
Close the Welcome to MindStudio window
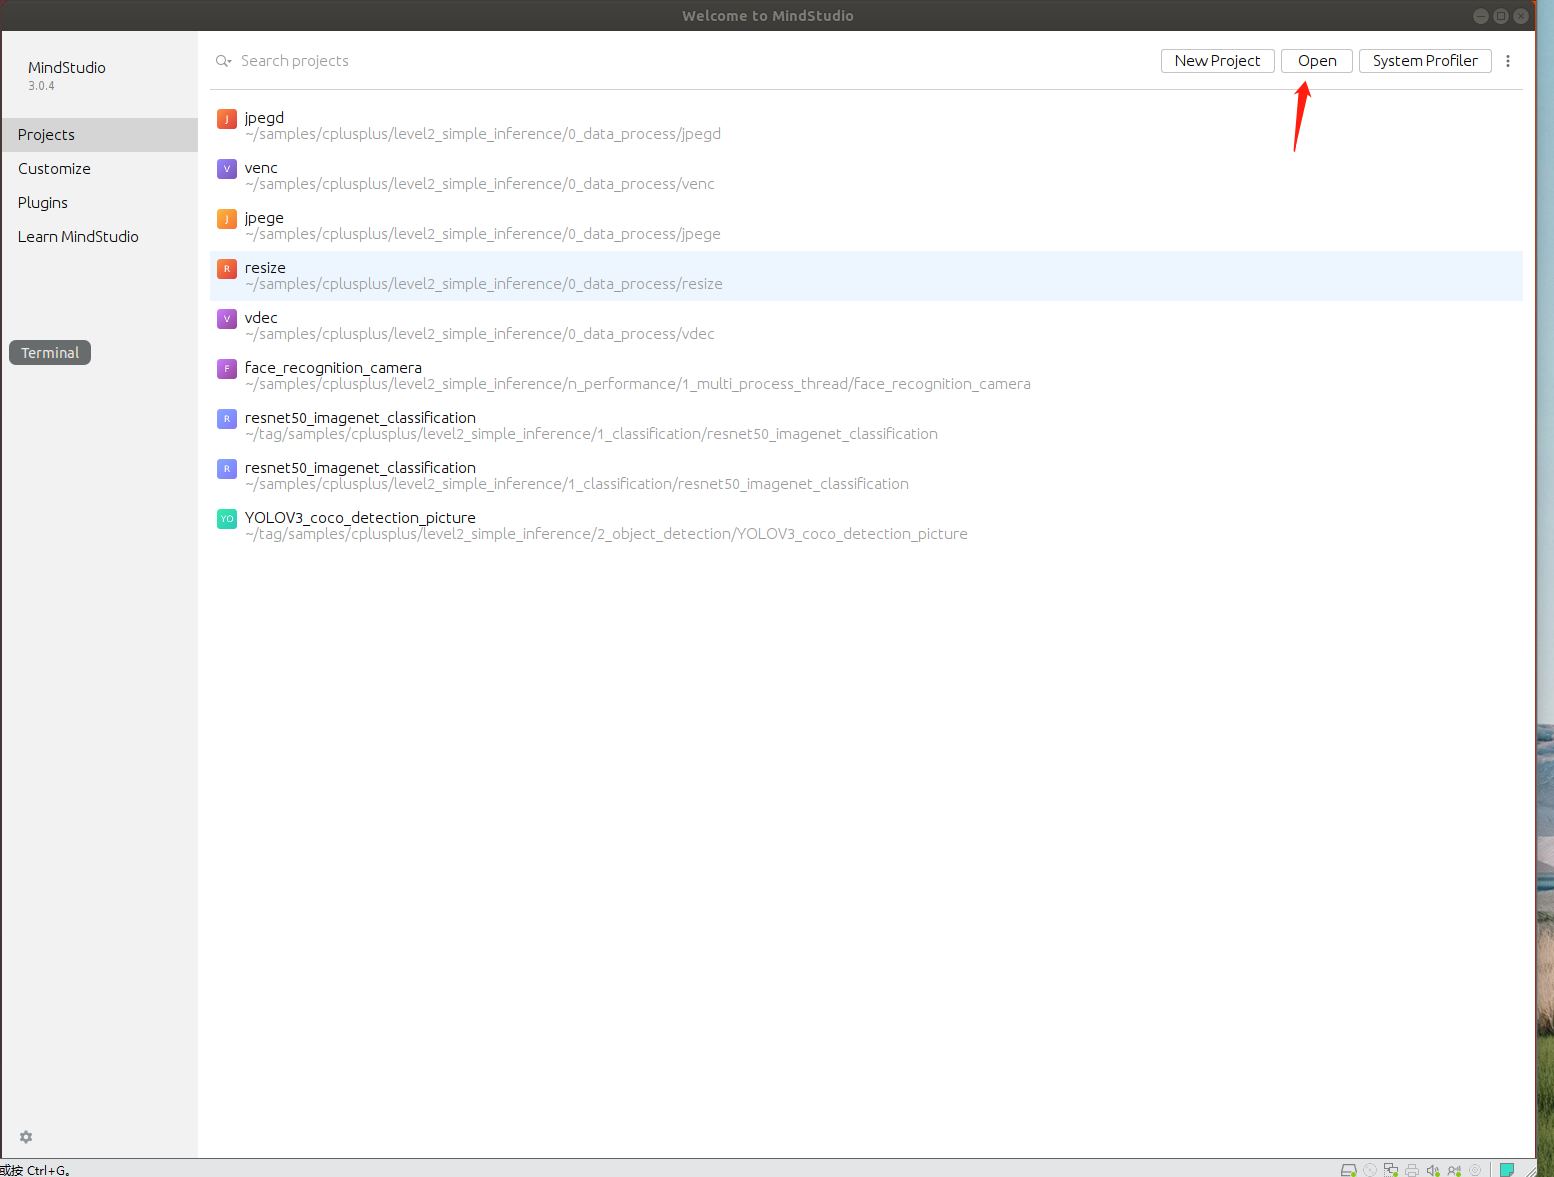(1521, 16)
